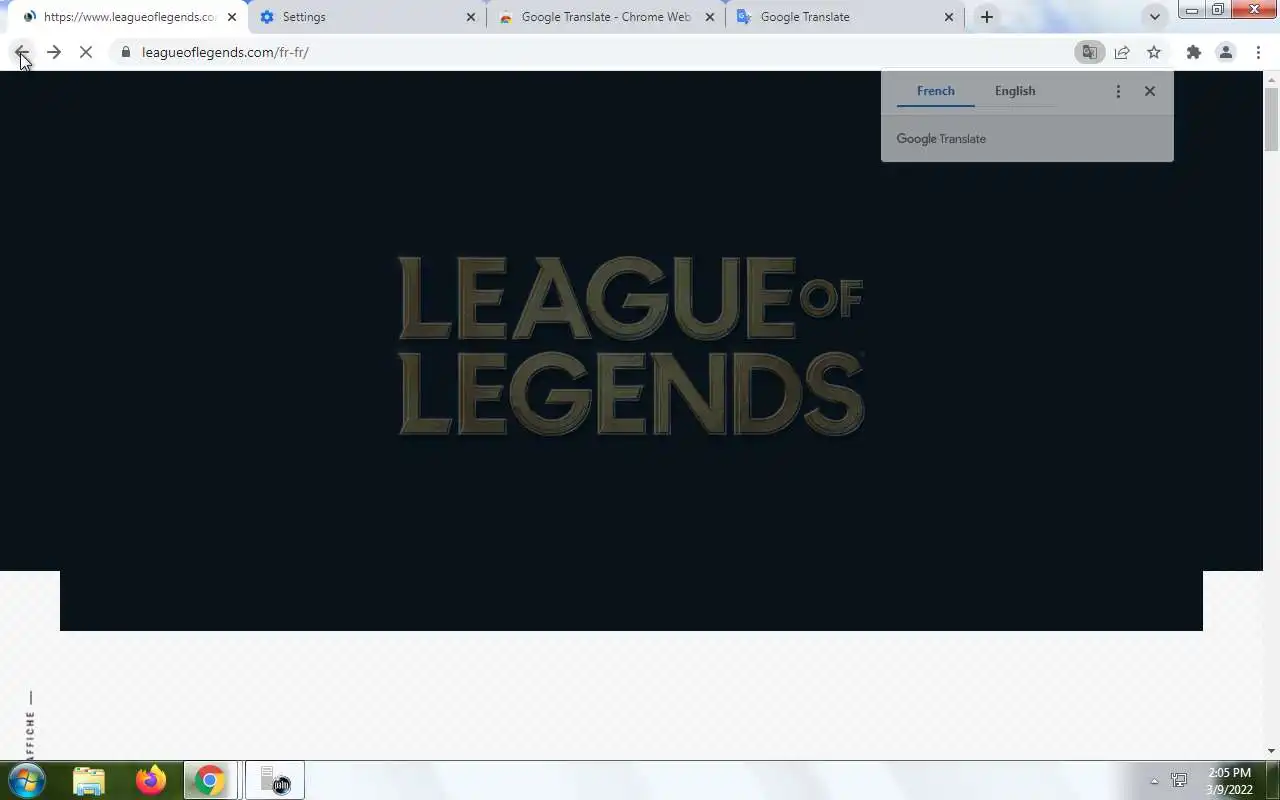Stop page loading with the X button
Screen dimensions: 1280x800
click(86, 52)
